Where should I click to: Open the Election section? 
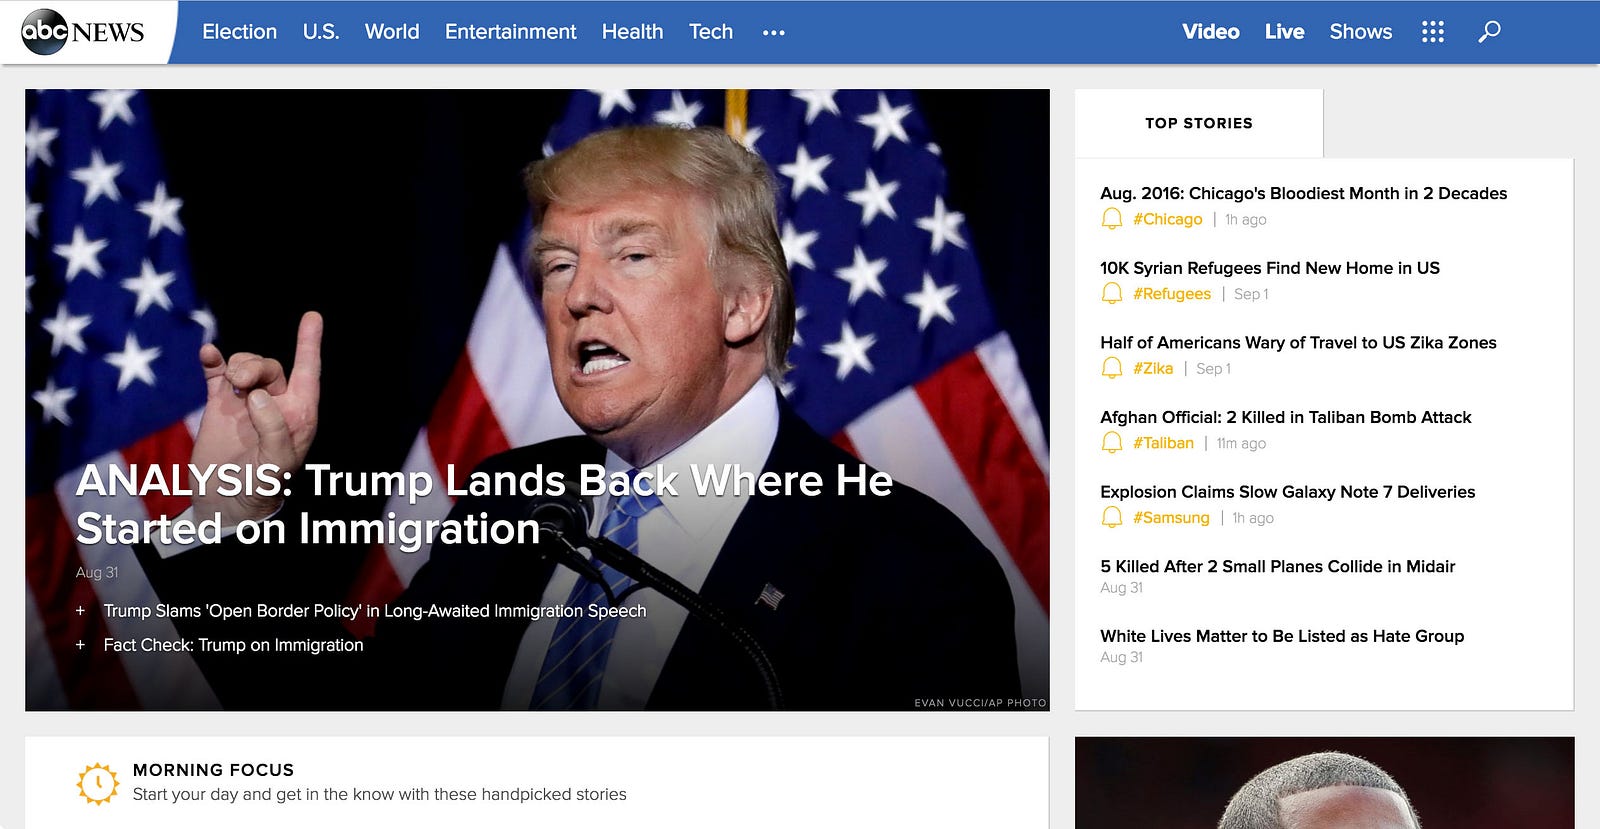pyautogui.click(x=239, y=32)
